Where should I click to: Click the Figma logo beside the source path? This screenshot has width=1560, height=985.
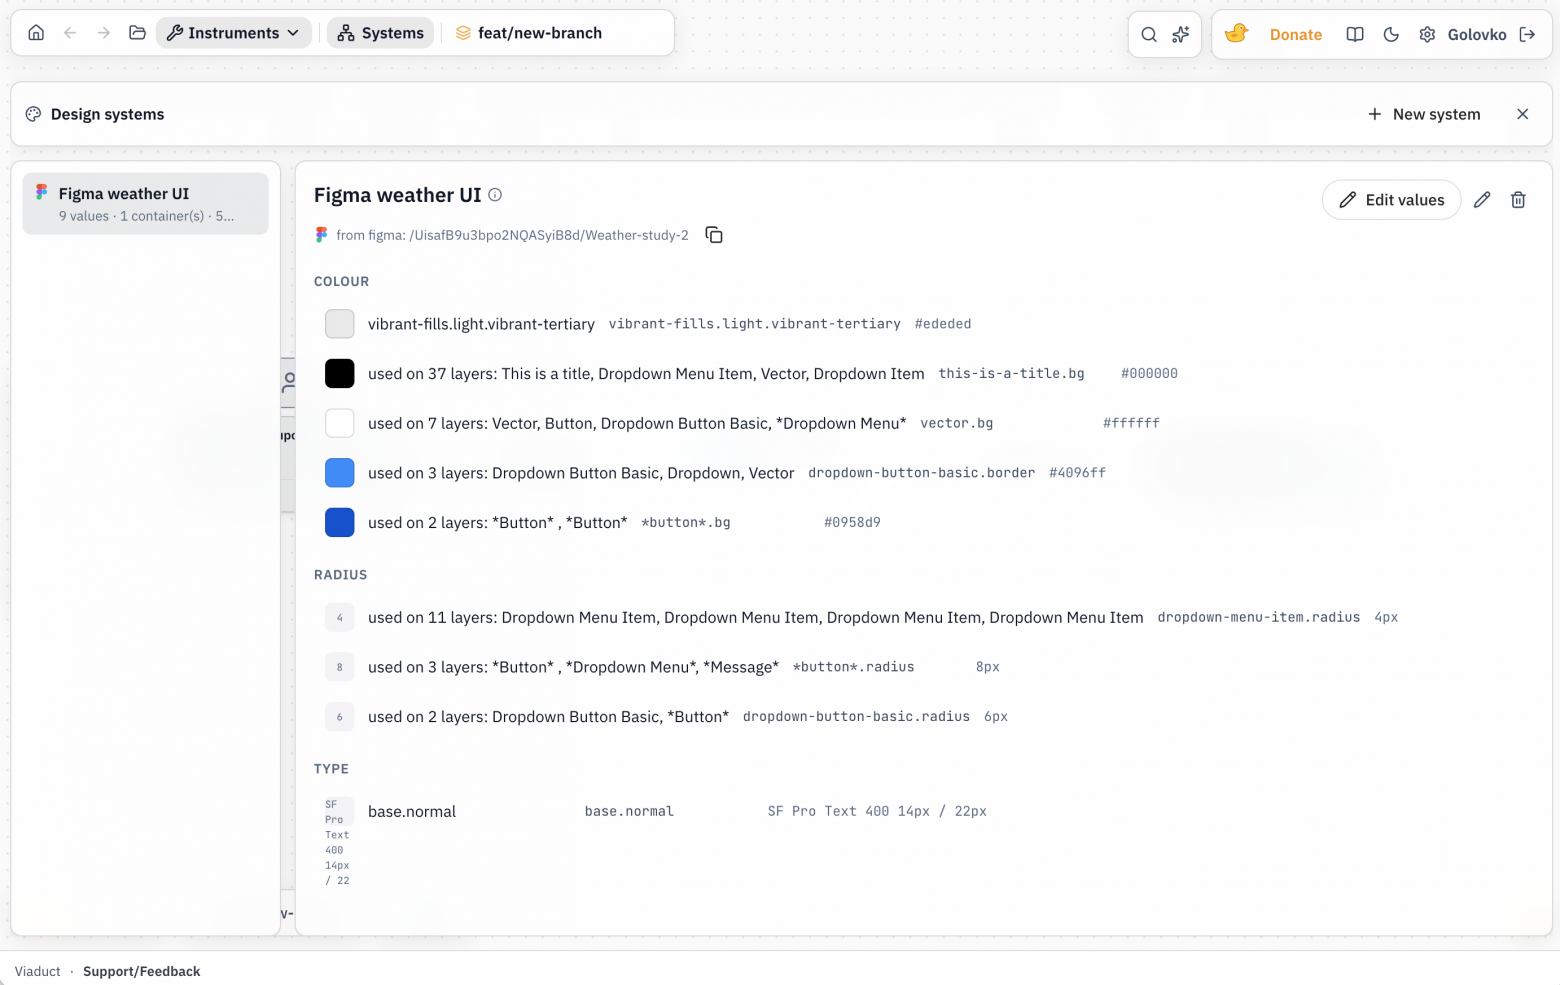321,235
